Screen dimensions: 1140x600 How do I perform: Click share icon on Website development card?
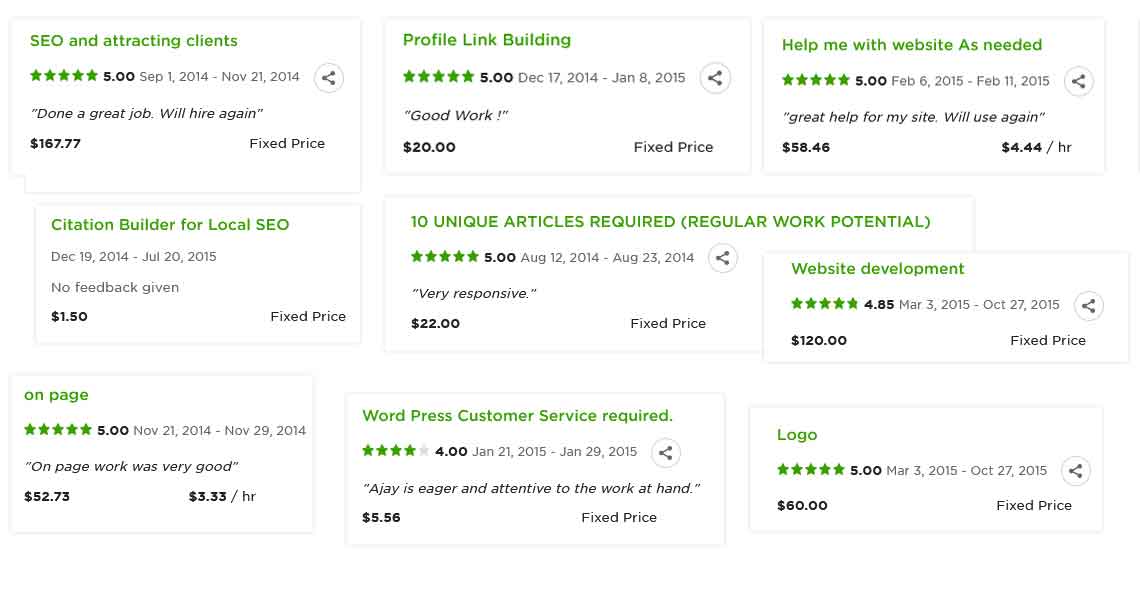(x=1088, y=305)
